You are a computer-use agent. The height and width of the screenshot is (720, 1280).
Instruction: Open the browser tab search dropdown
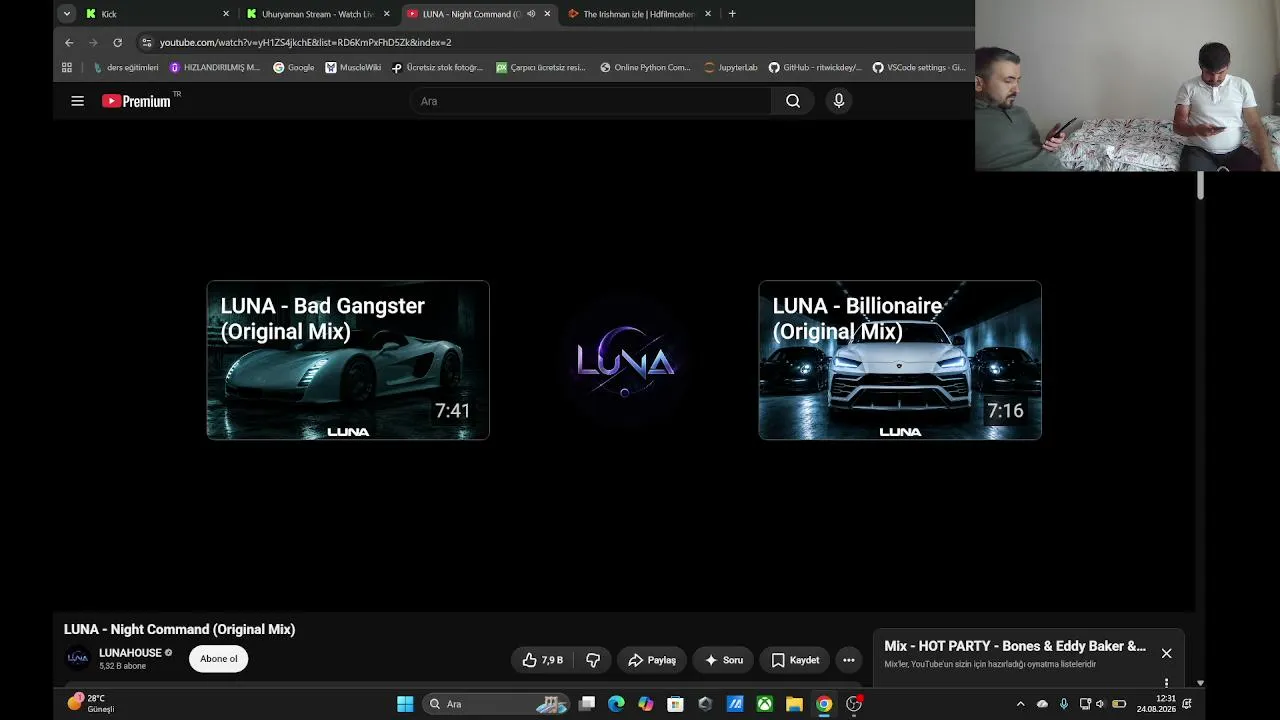66,14
